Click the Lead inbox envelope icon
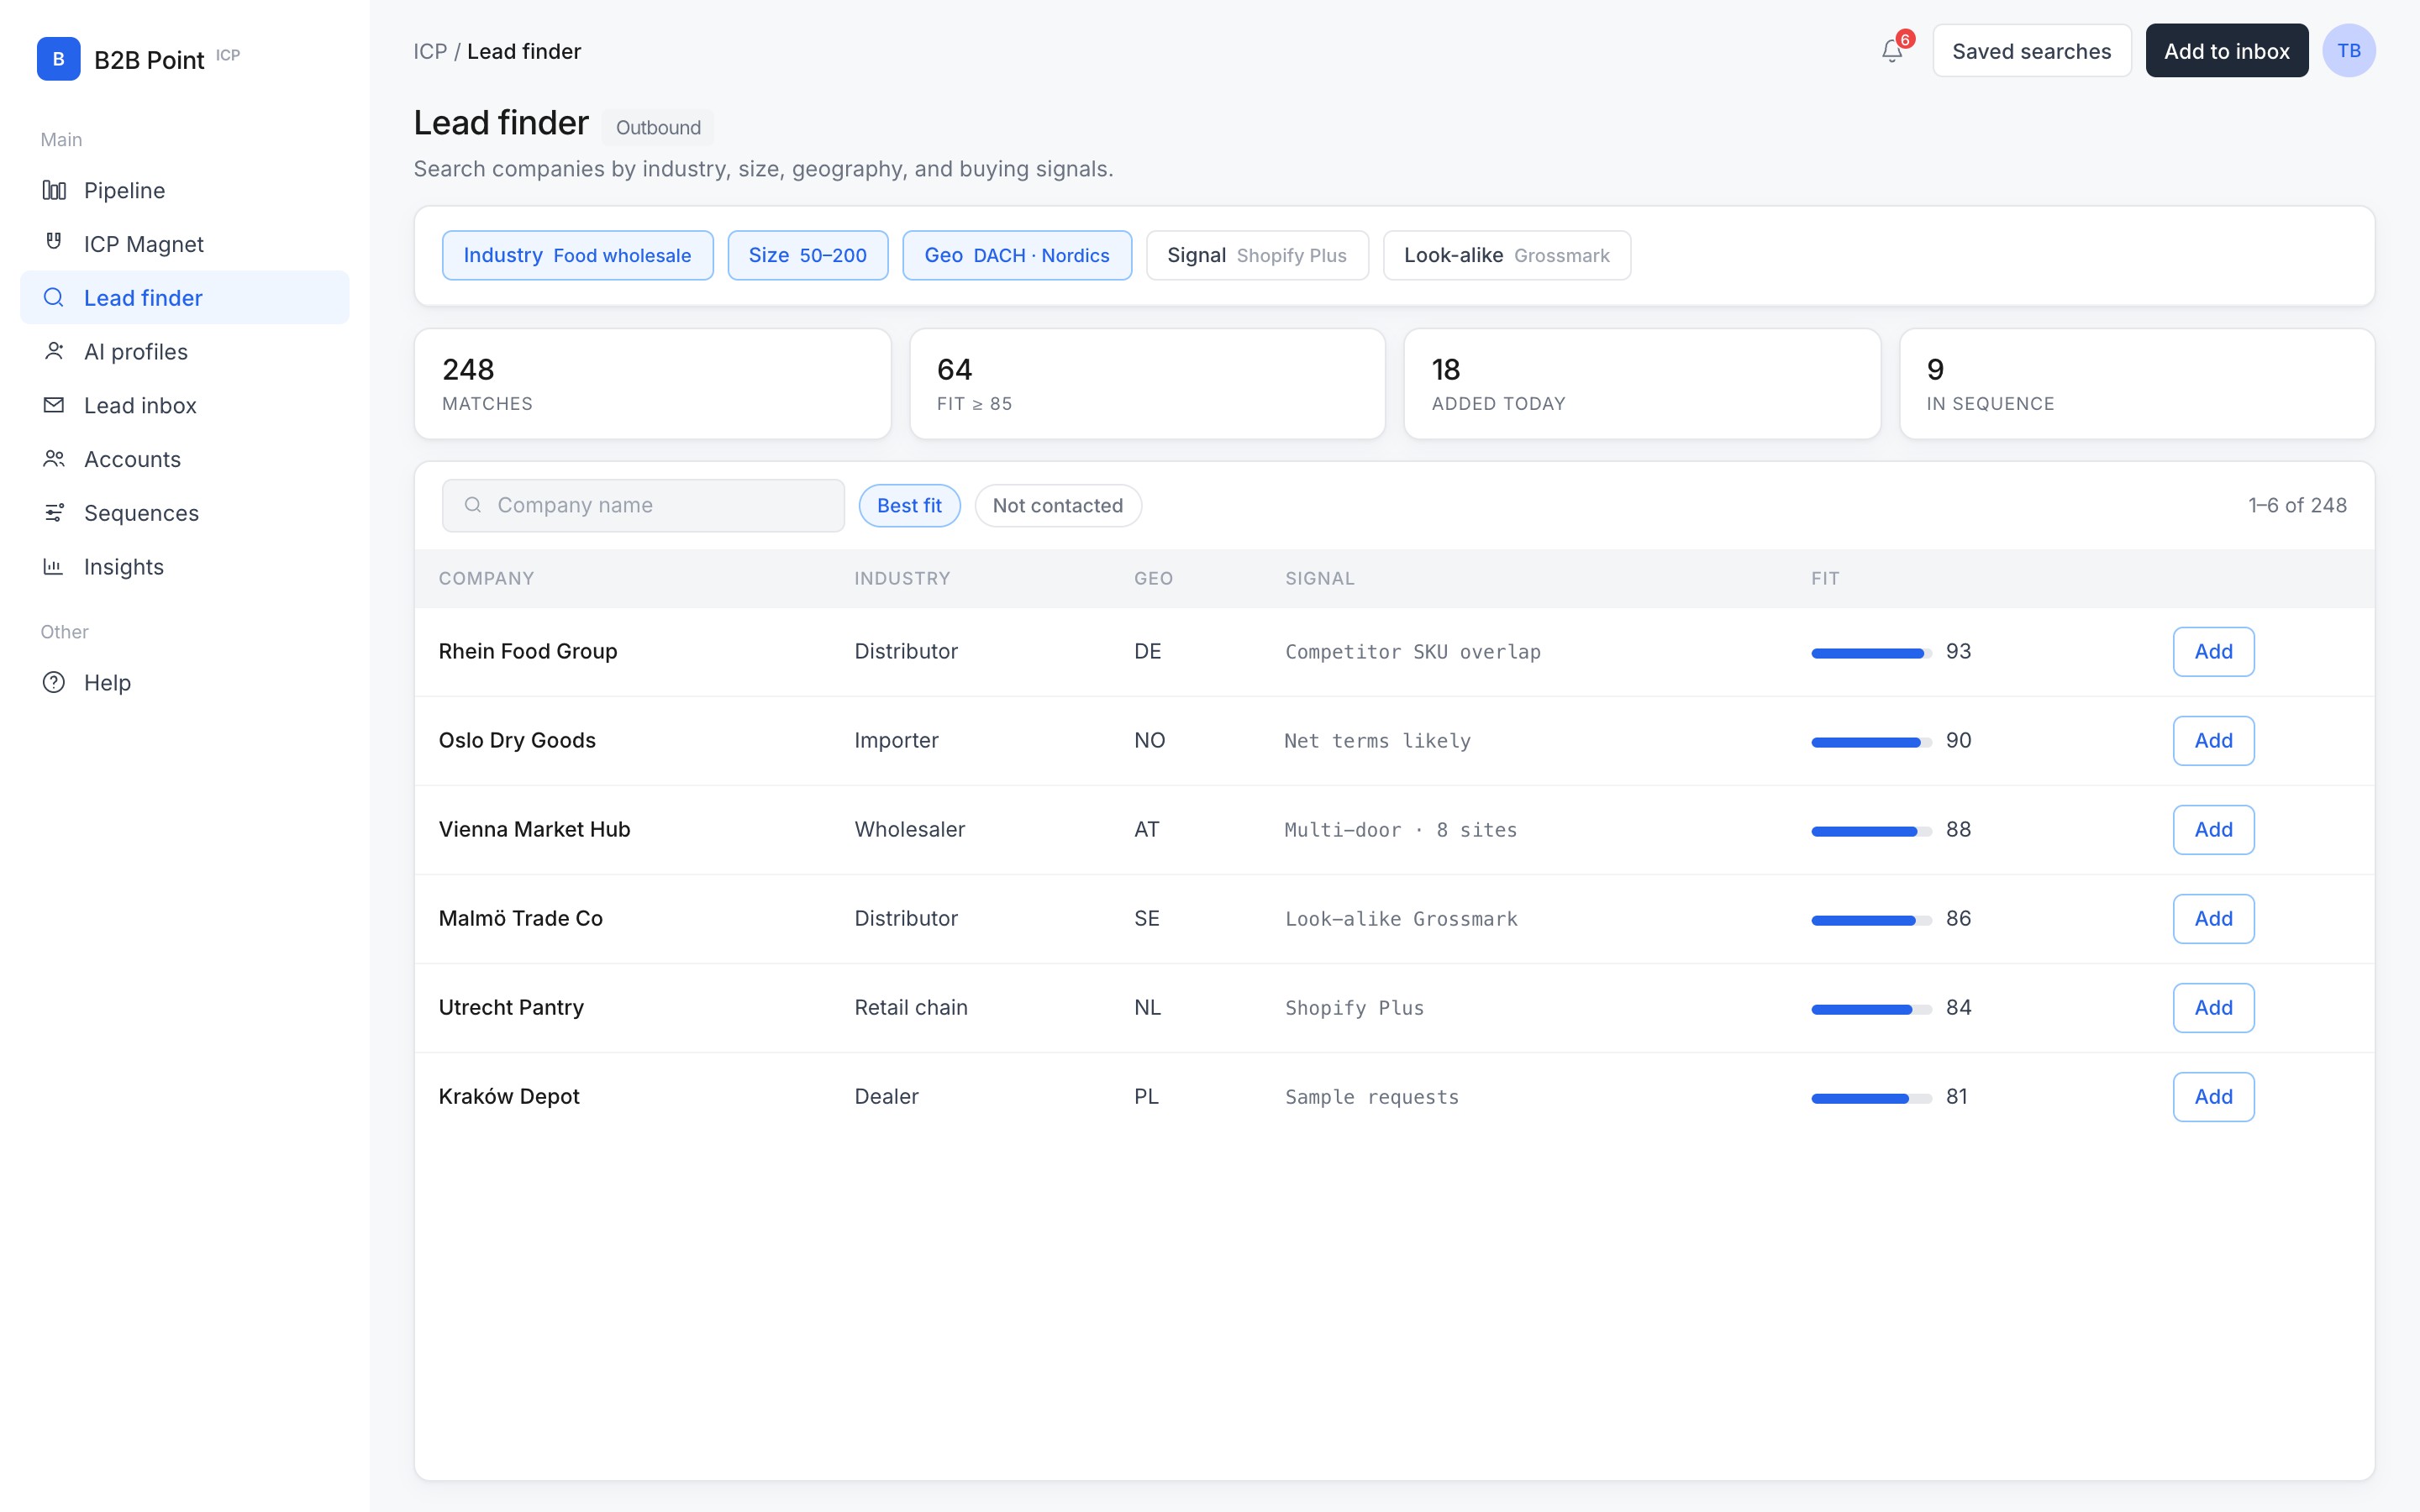 pos(54,405)
